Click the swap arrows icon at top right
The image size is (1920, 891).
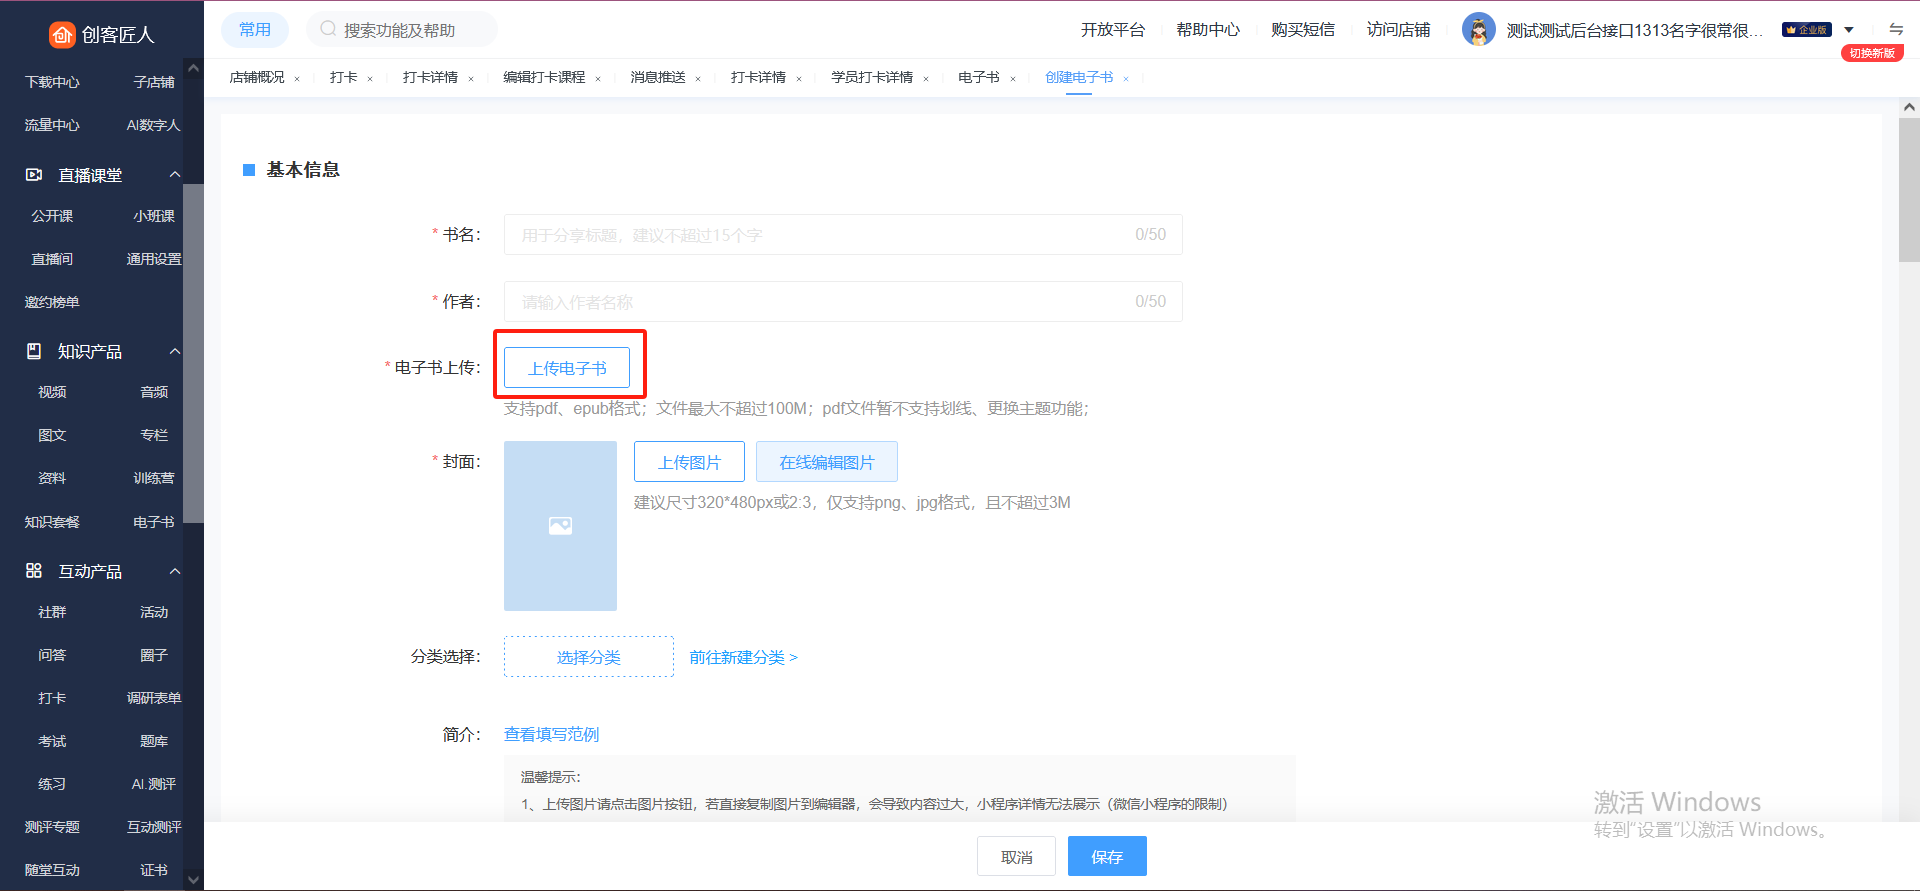pos(1896,29)
